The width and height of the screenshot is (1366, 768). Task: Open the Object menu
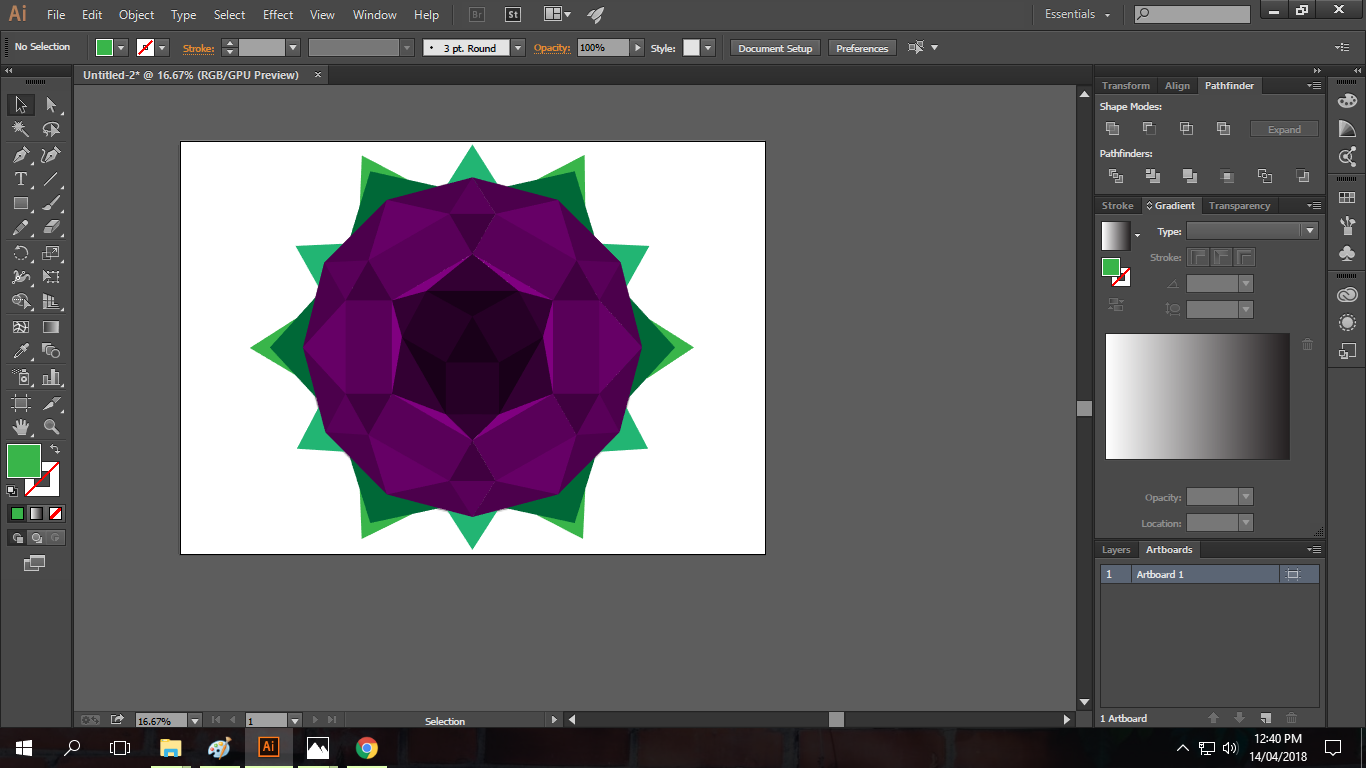click(136, 15)
